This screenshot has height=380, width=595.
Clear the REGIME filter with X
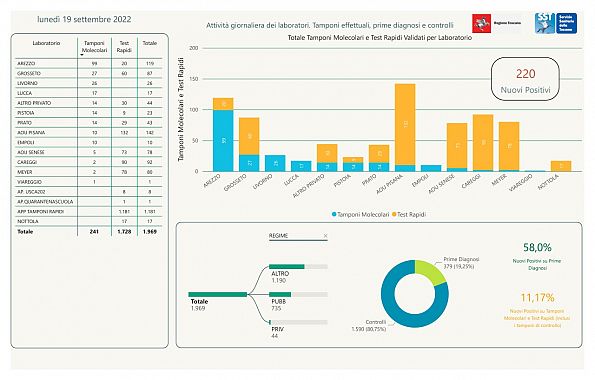(x=325, y=236)
